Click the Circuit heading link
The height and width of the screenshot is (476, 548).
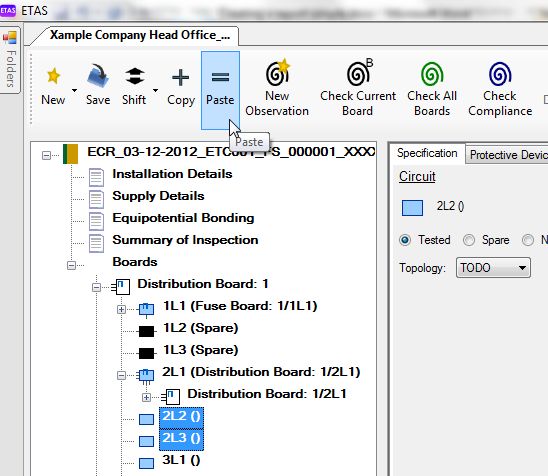point(417,176)
